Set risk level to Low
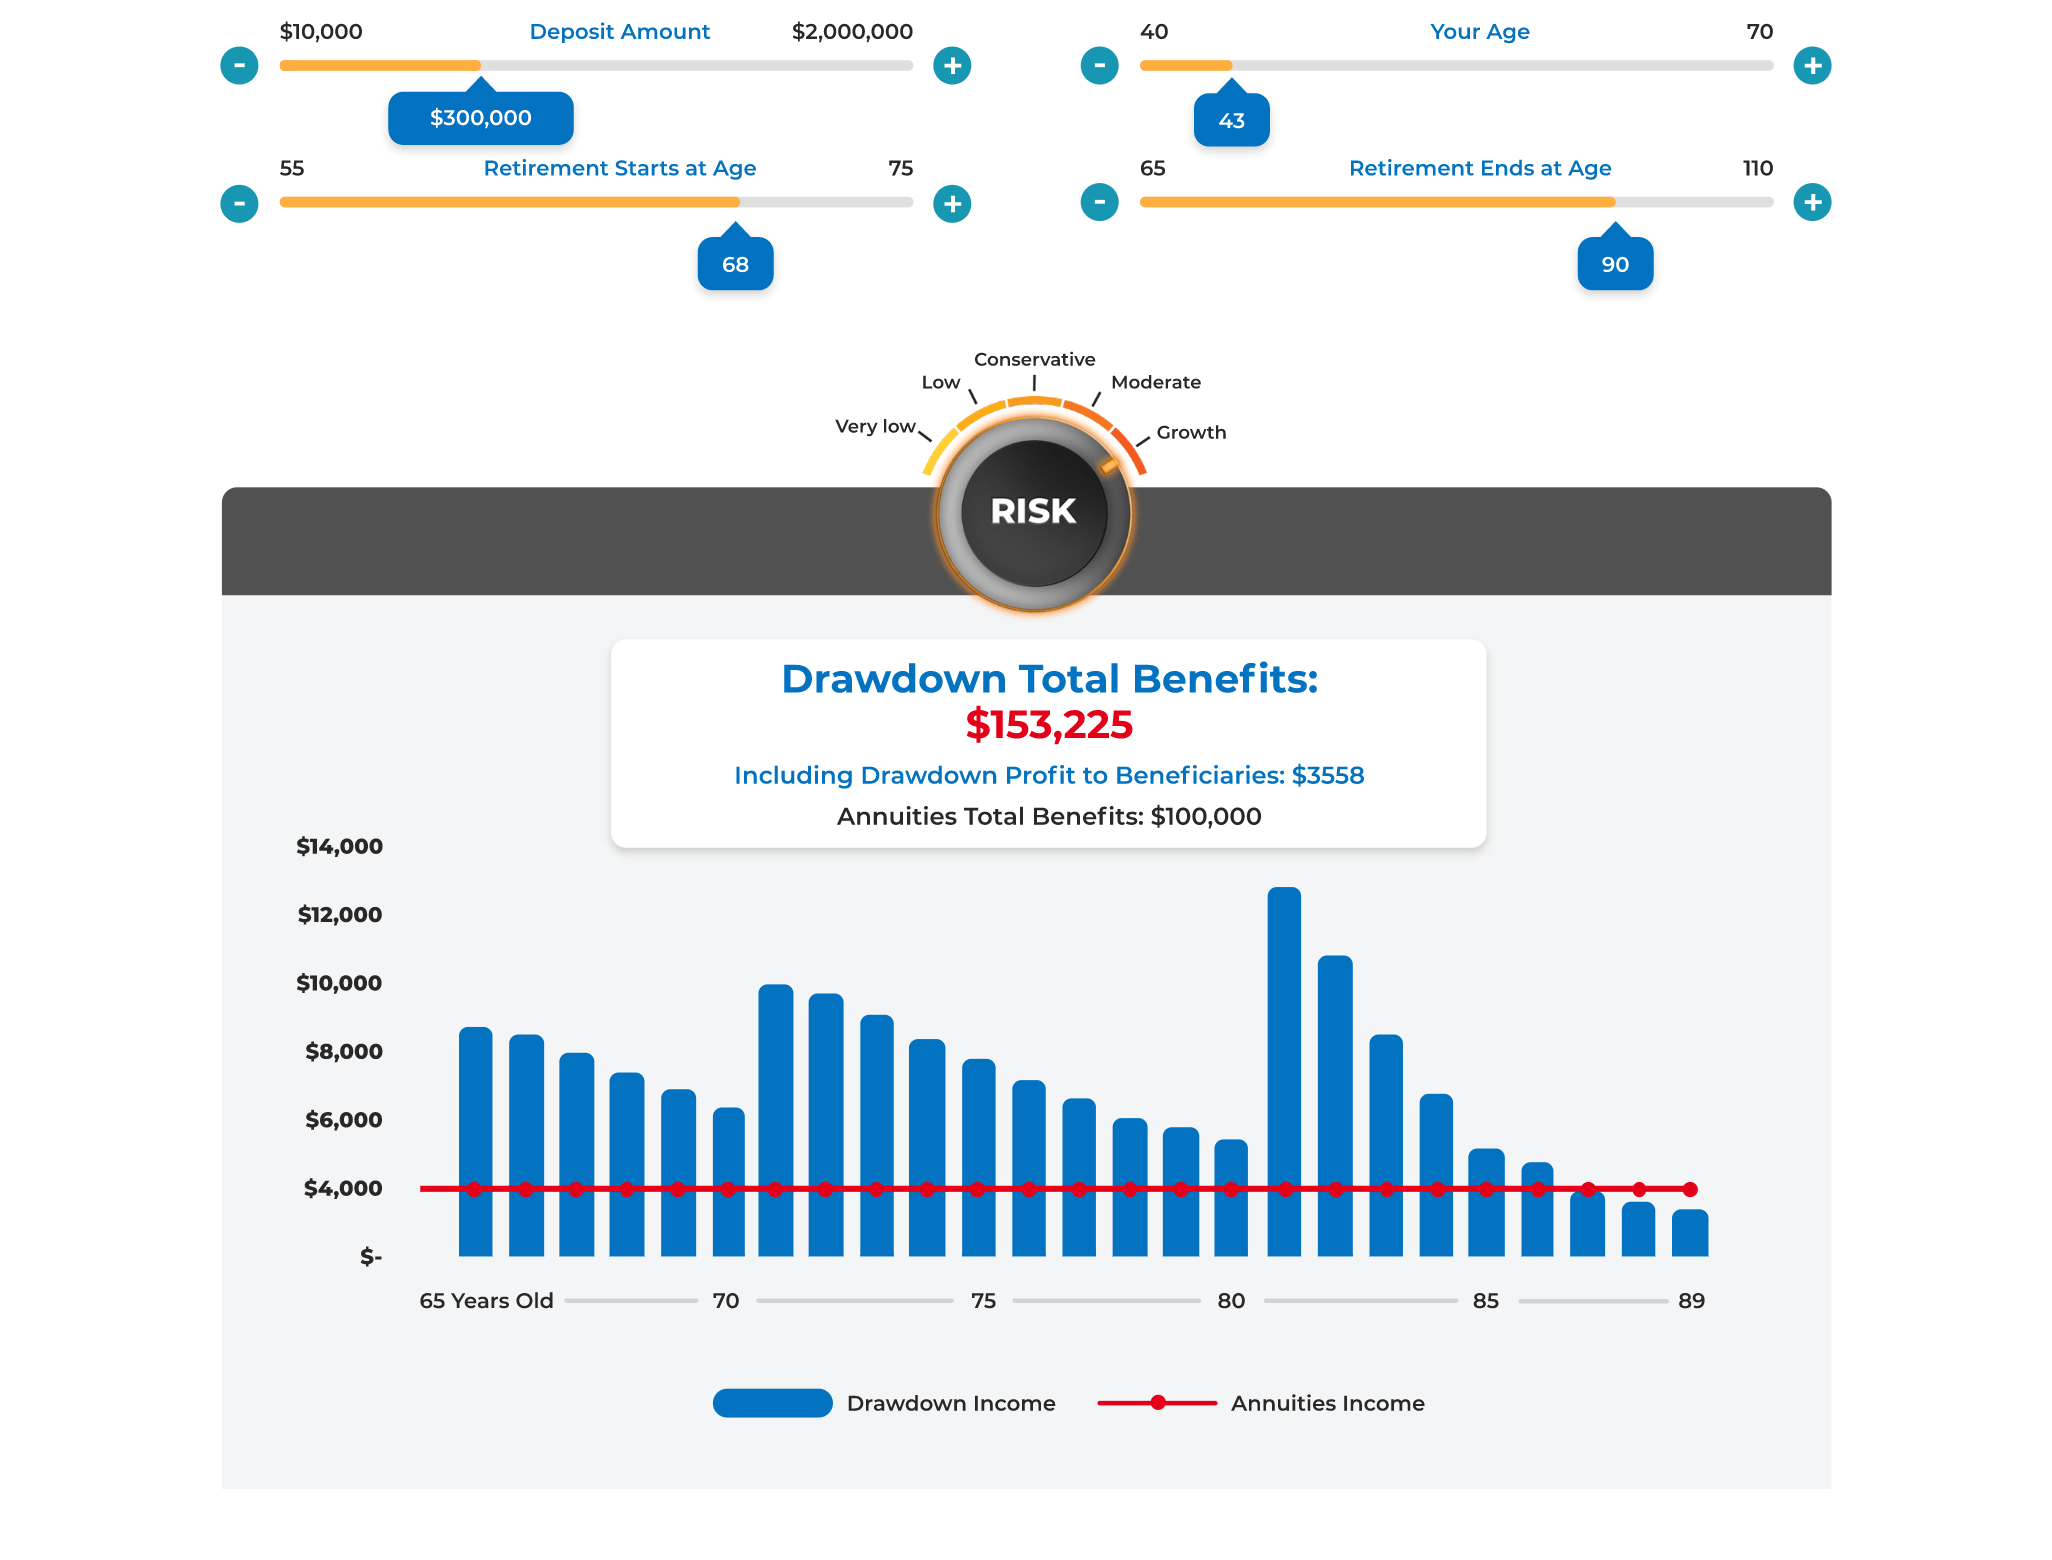2052x1560 pixels. pos(941,382)
